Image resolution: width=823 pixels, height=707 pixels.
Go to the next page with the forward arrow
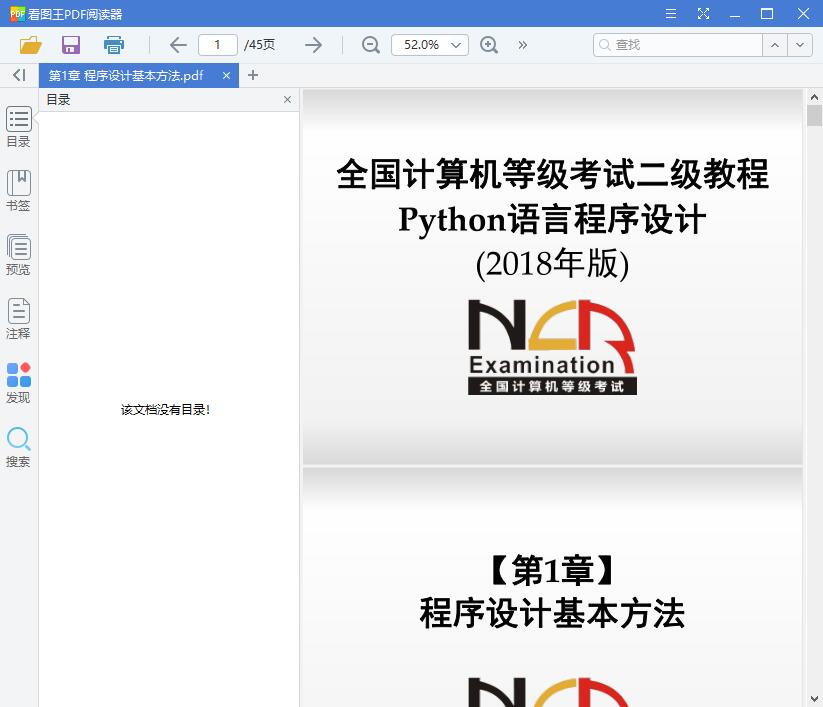(313, 45)
